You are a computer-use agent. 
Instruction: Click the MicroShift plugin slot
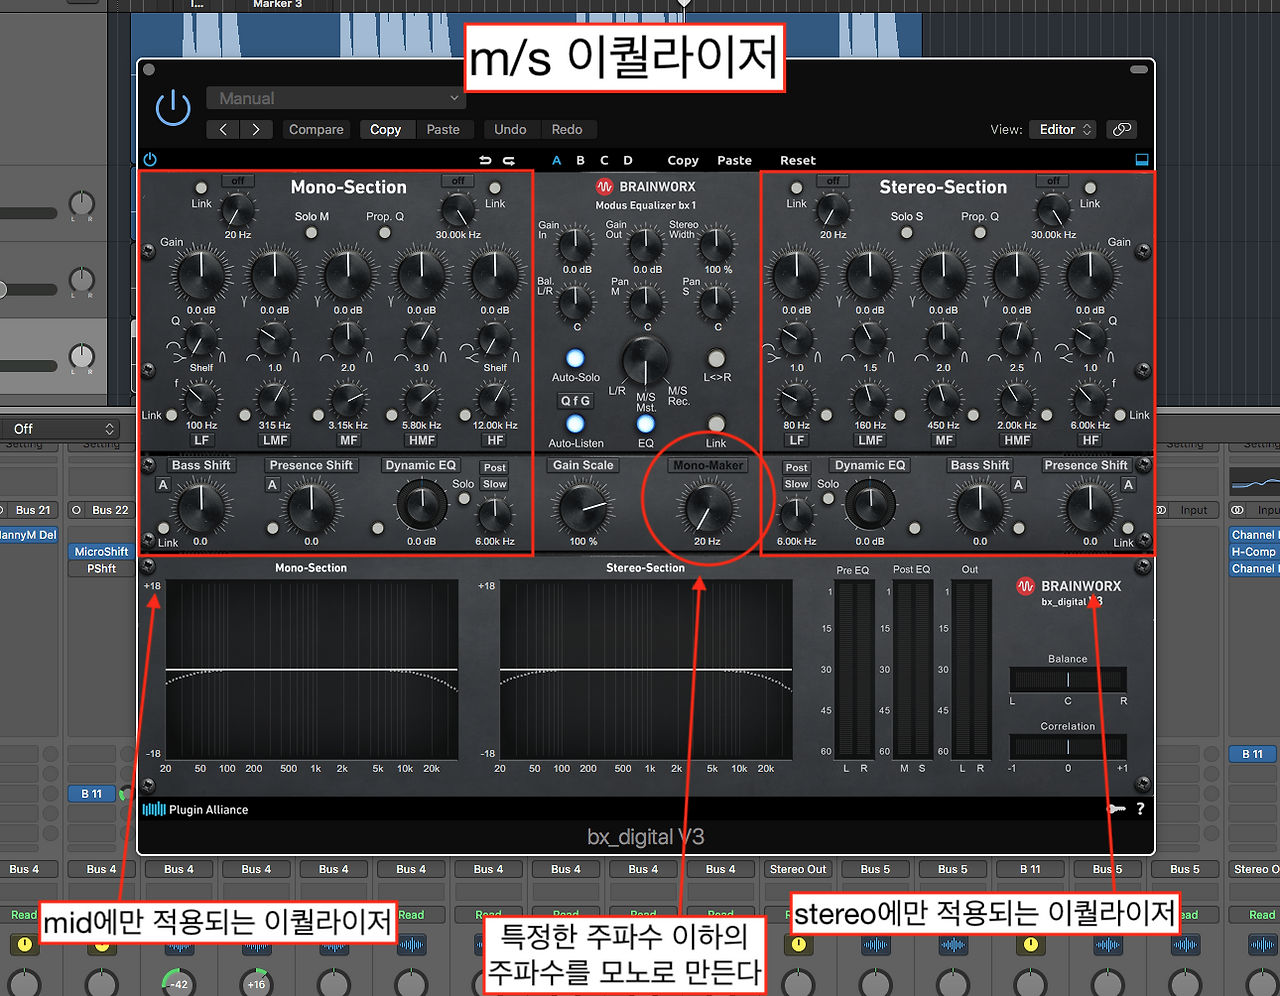tap(101, 551)
